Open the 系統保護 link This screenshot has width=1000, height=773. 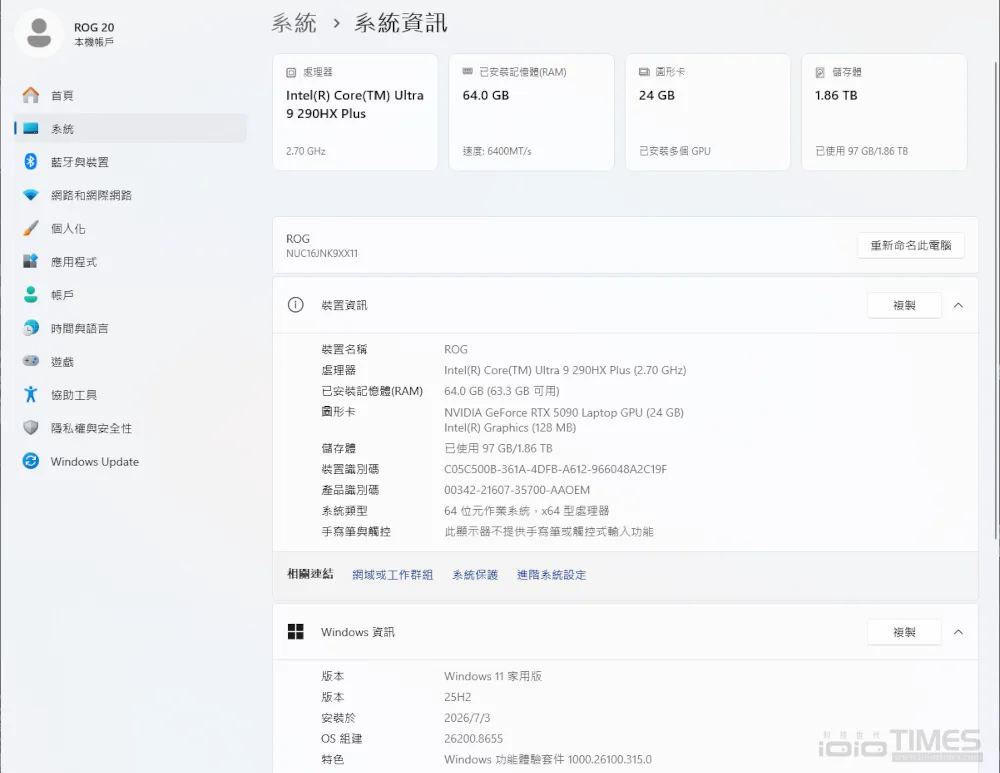coord(474,575)
